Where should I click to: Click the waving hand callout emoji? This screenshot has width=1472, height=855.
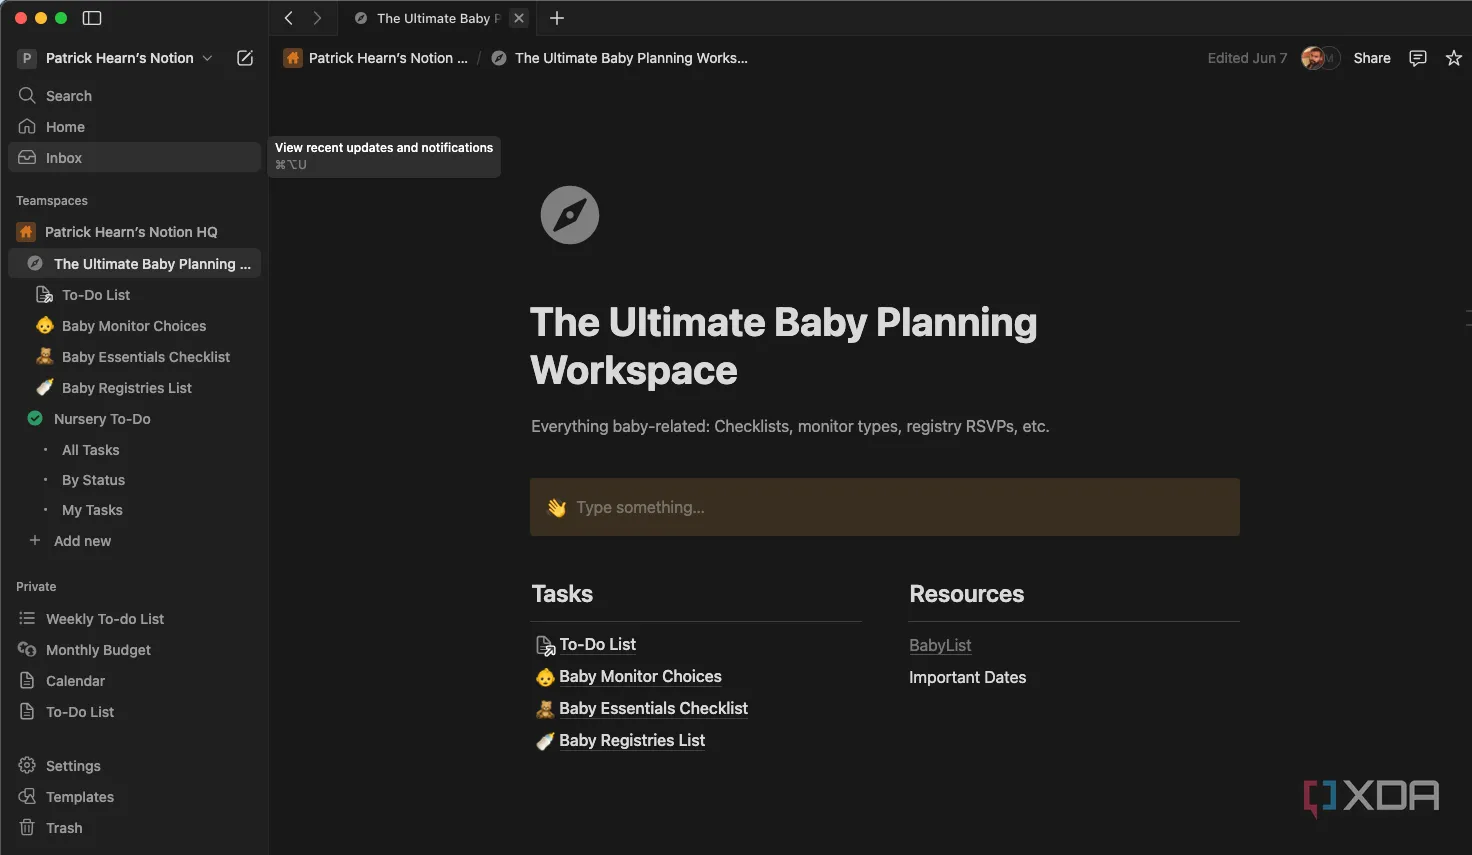click(x=557, y=508)
